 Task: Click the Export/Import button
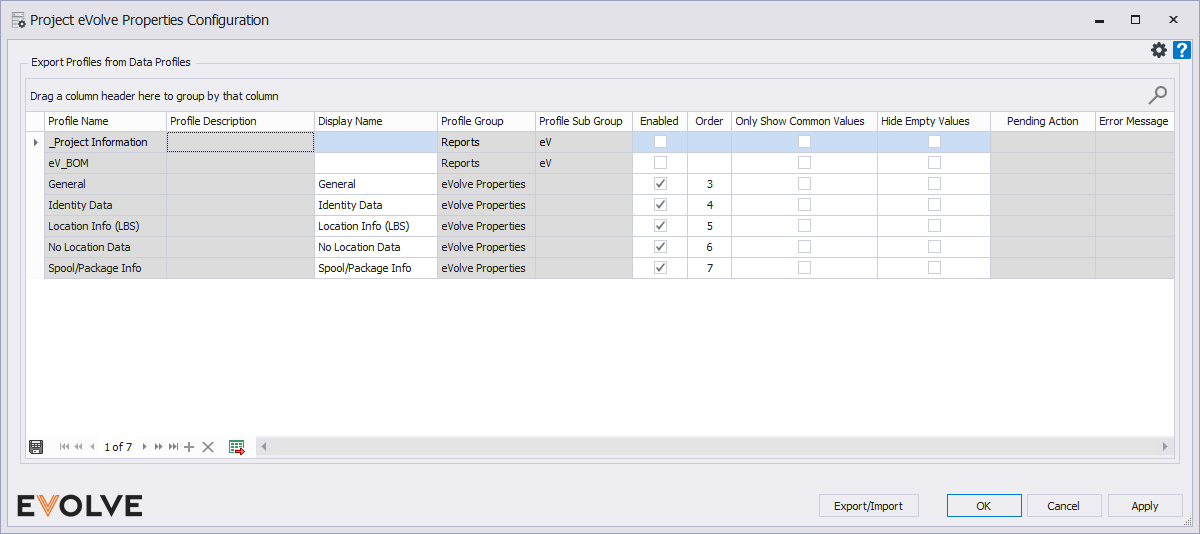868,506
